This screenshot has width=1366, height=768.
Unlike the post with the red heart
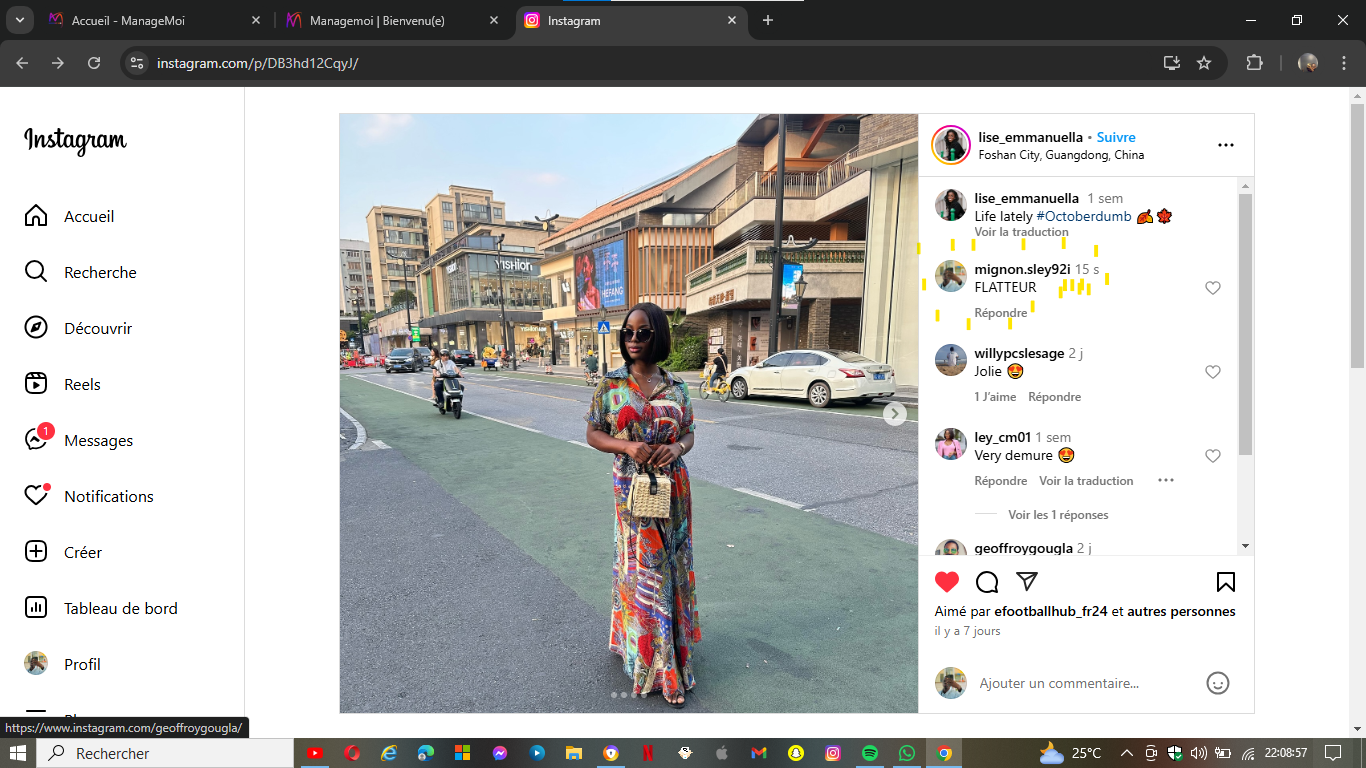[x=947, y=582]
